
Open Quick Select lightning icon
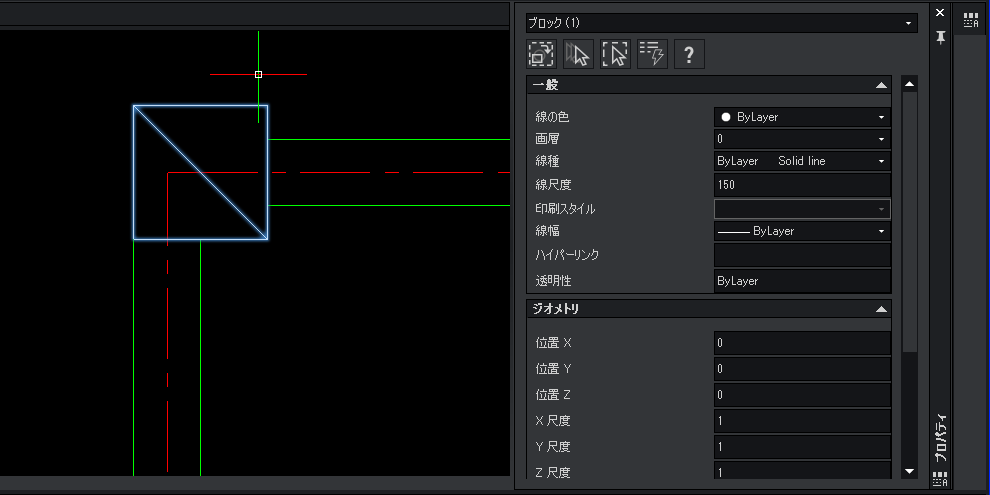click(x=652, y=54)
